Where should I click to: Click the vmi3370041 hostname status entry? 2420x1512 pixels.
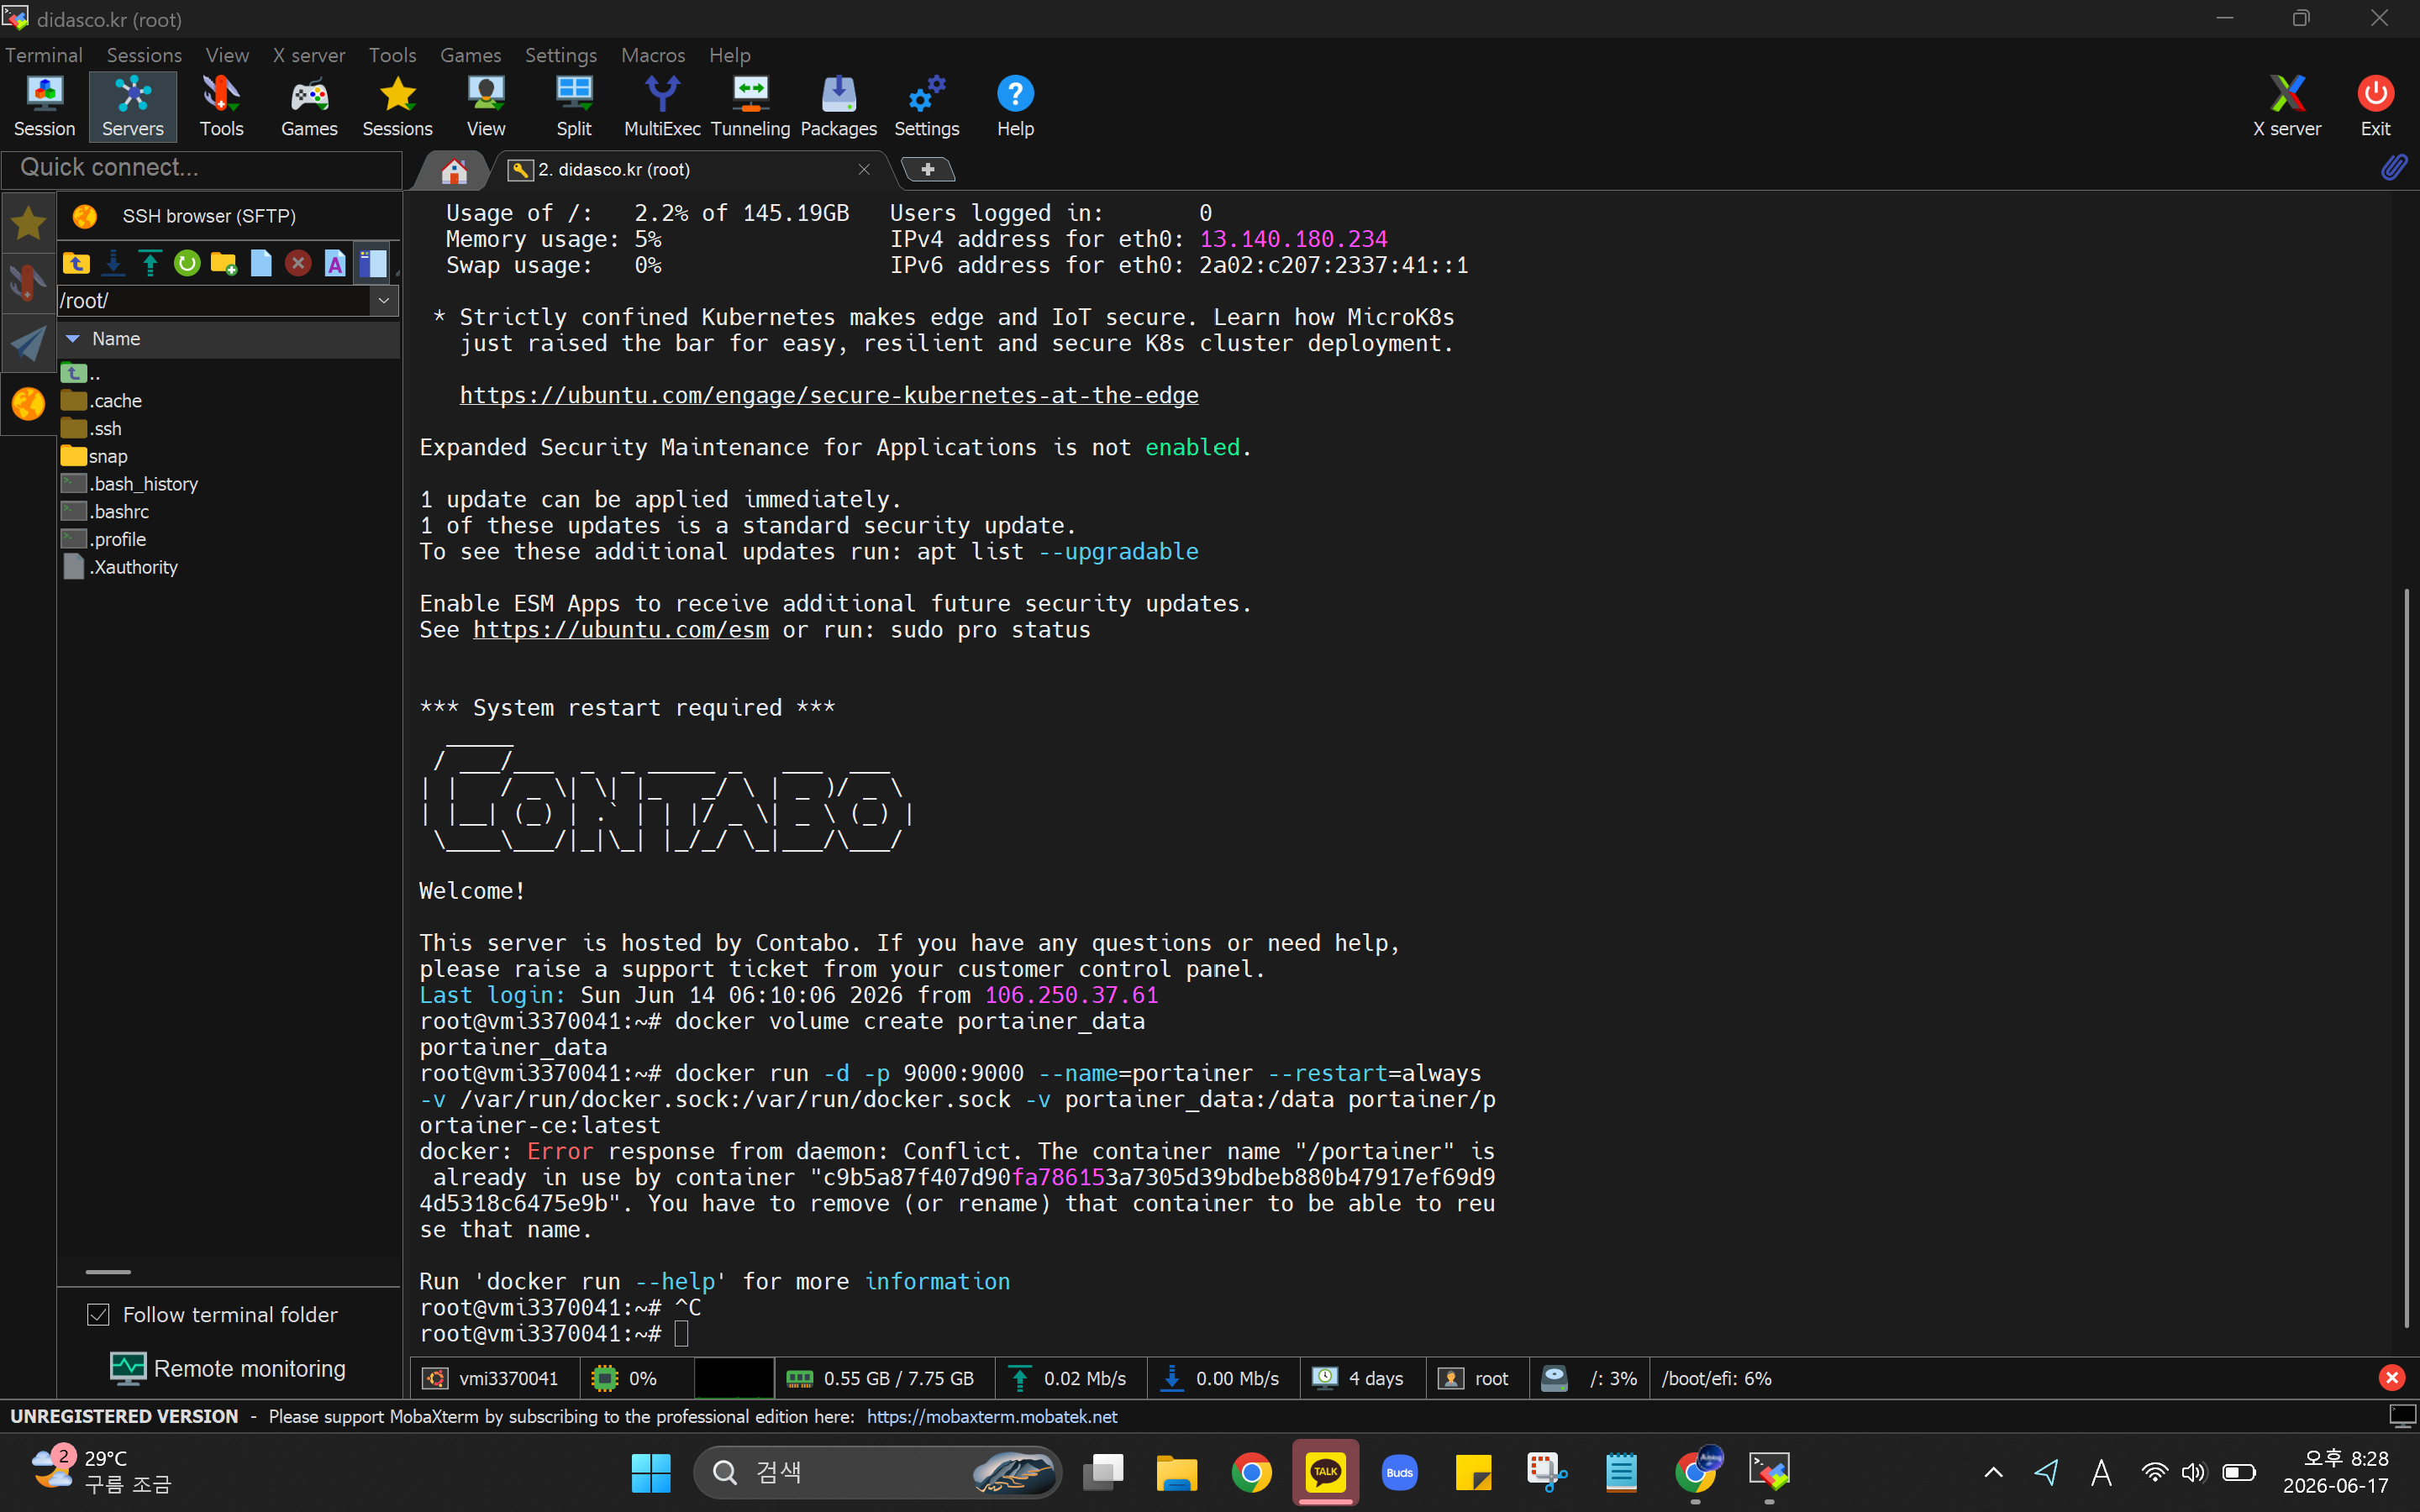[x=491, y=1378]
